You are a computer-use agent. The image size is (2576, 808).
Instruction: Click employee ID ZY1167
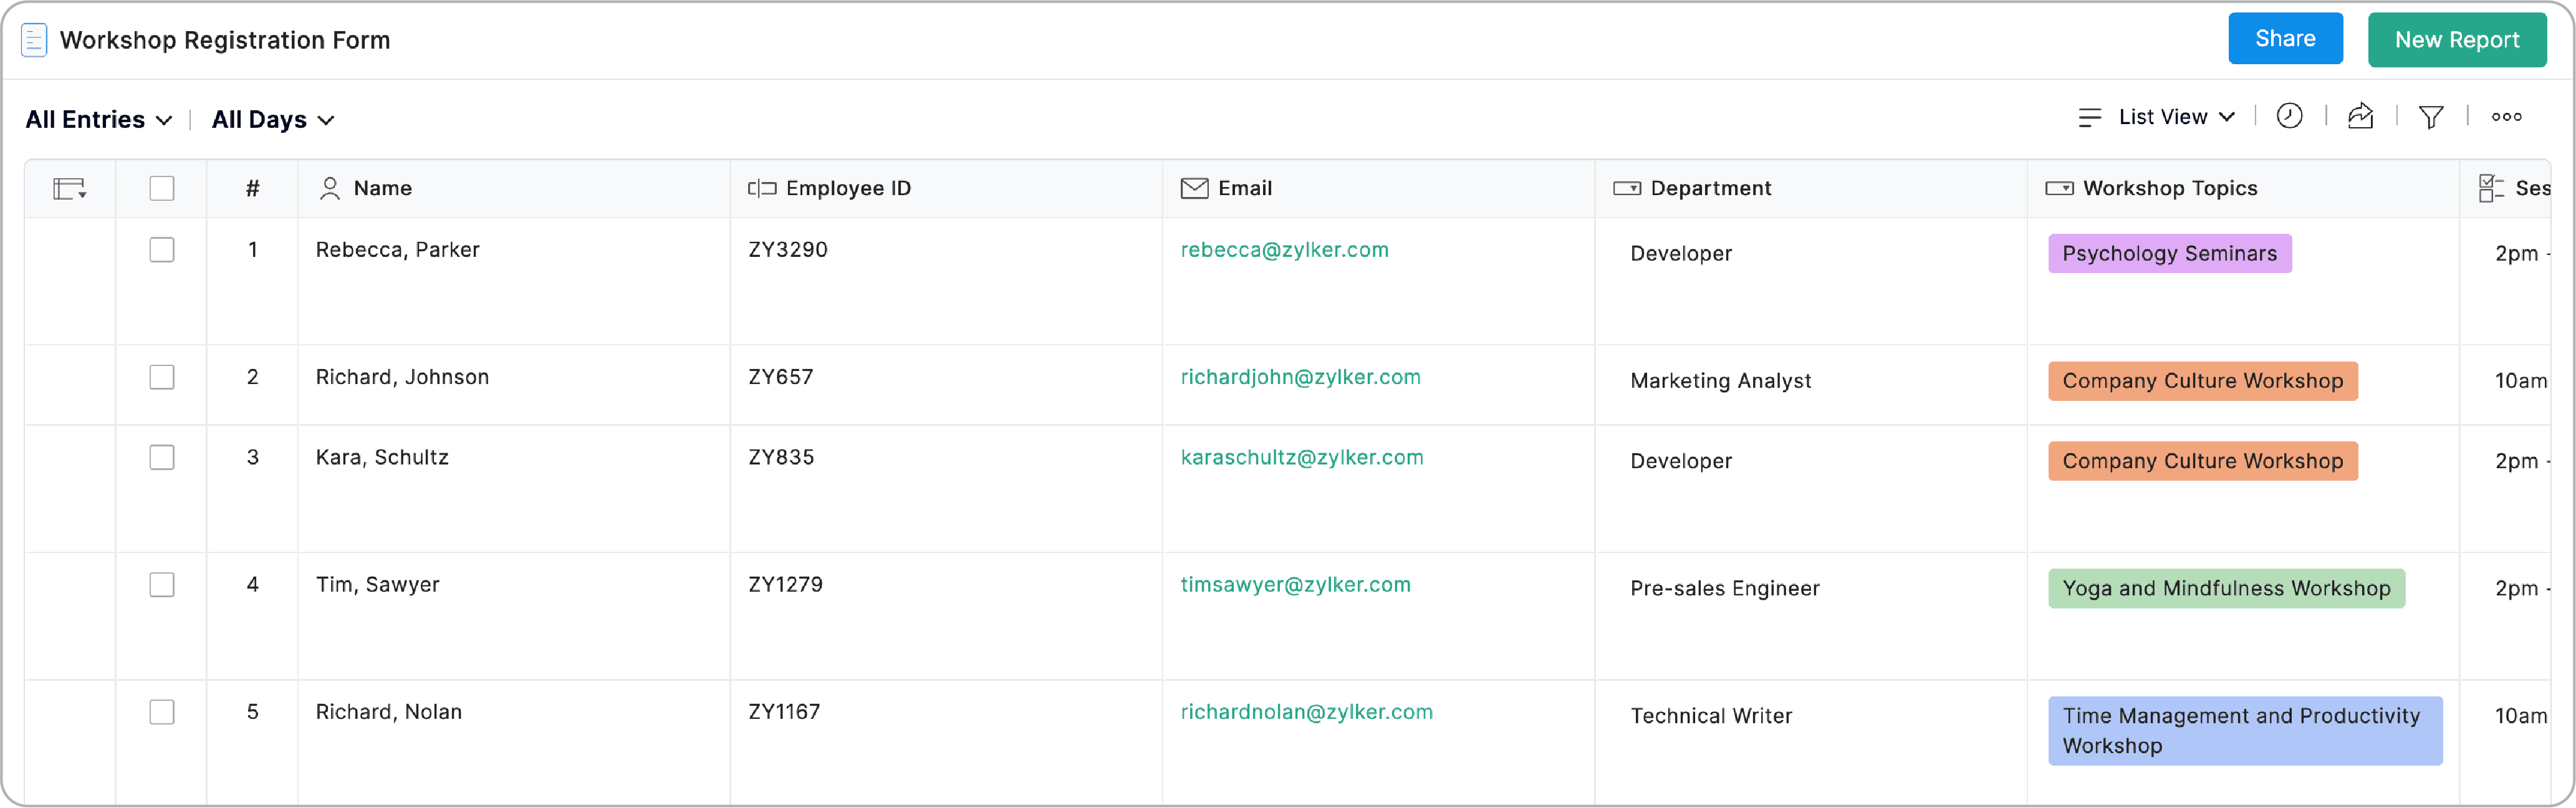[x=784, y=712]
